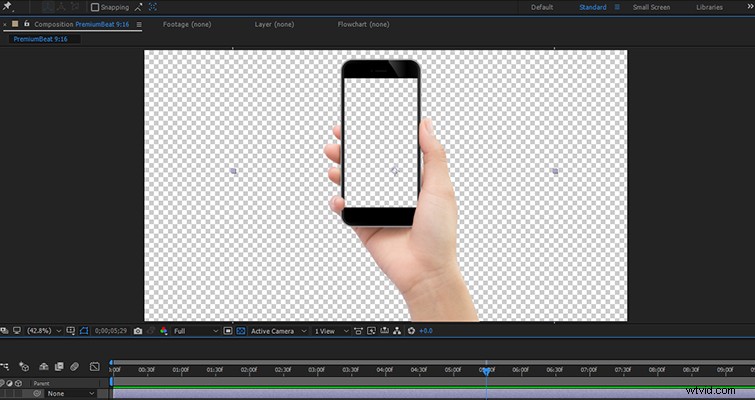Toggle the Composition viewer lock

tap(26, 24)
